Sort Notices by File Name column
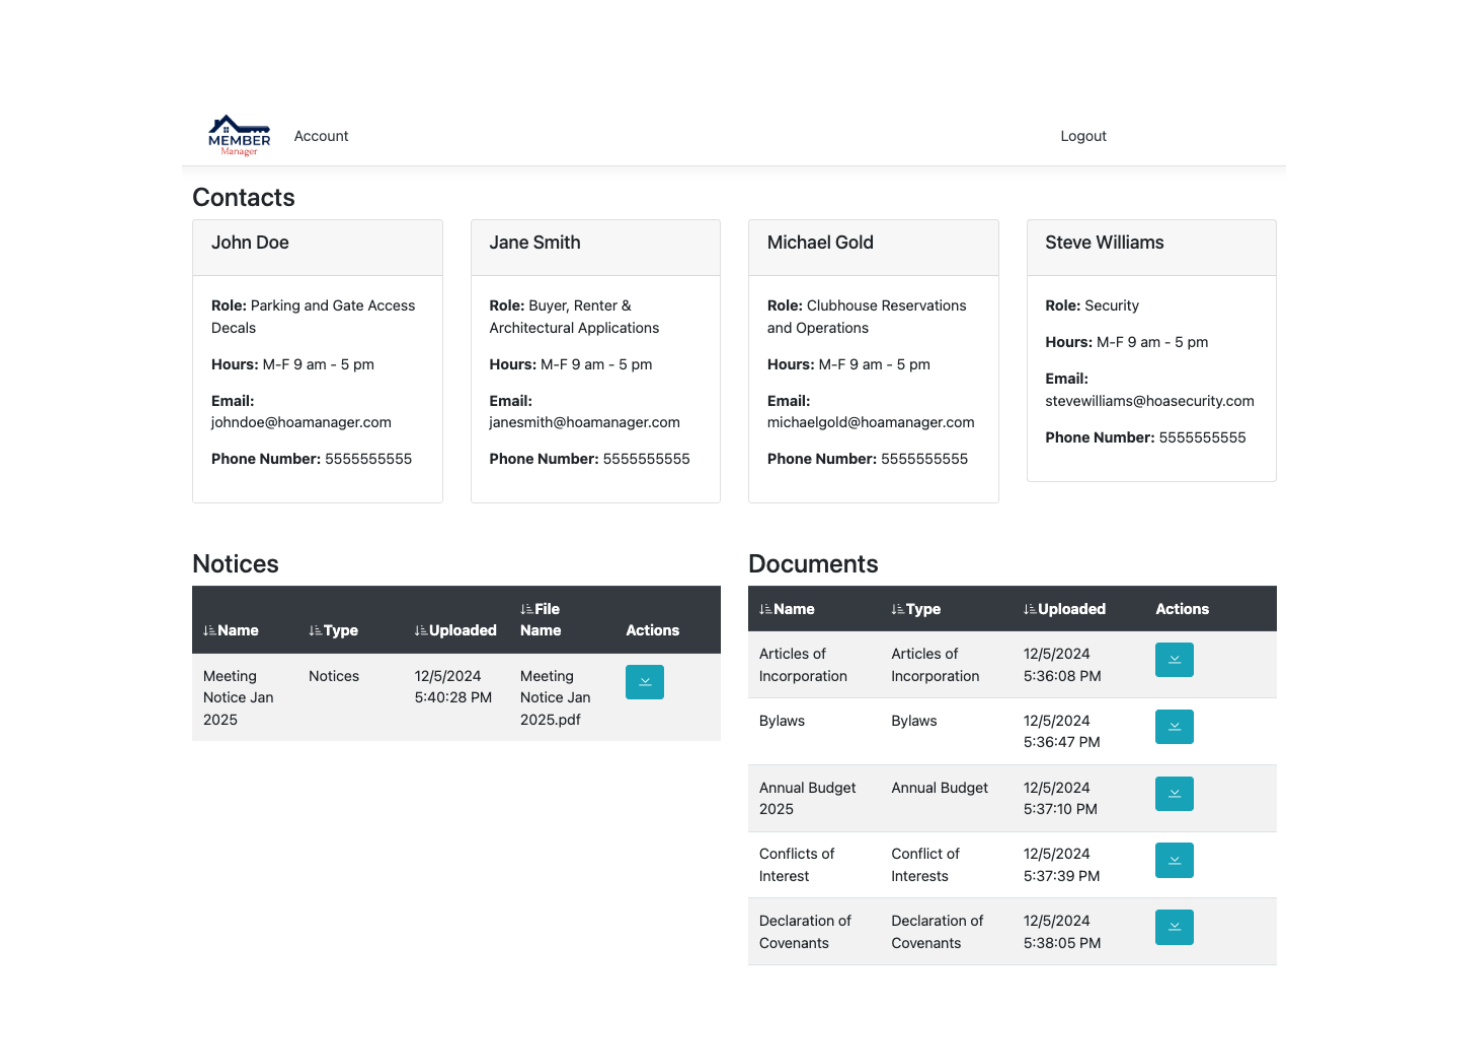 [x=540, y=619]
